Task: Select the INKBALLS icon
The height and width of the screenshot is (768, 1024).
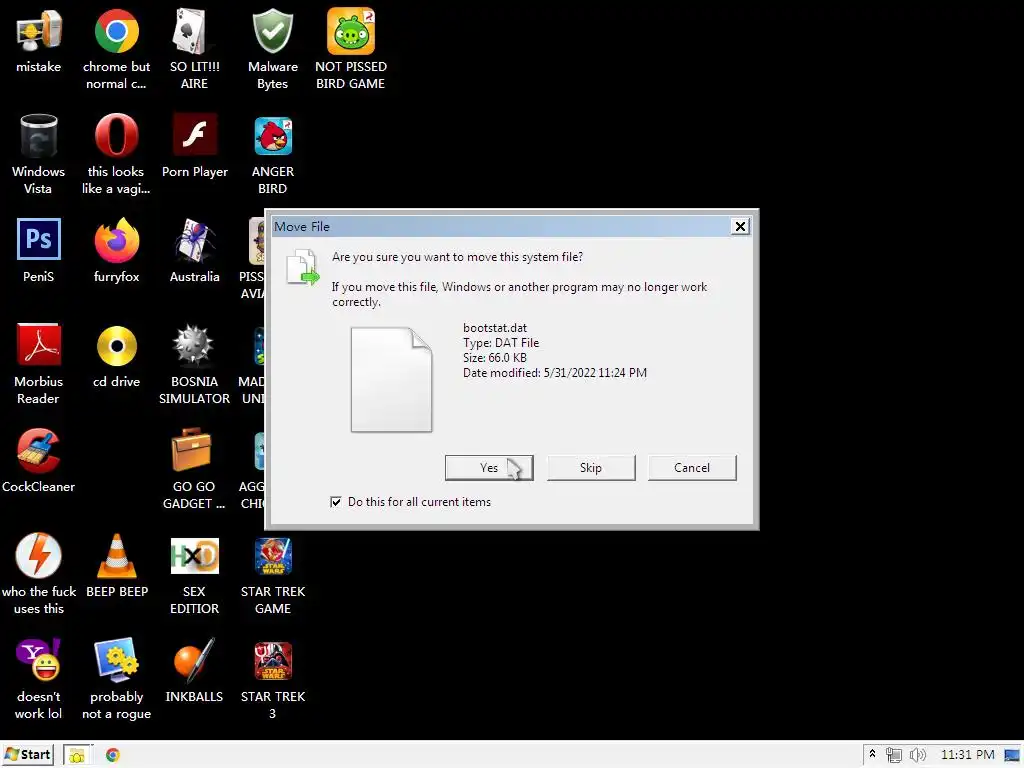Action: pyautogui.click(x=194, y=660)
